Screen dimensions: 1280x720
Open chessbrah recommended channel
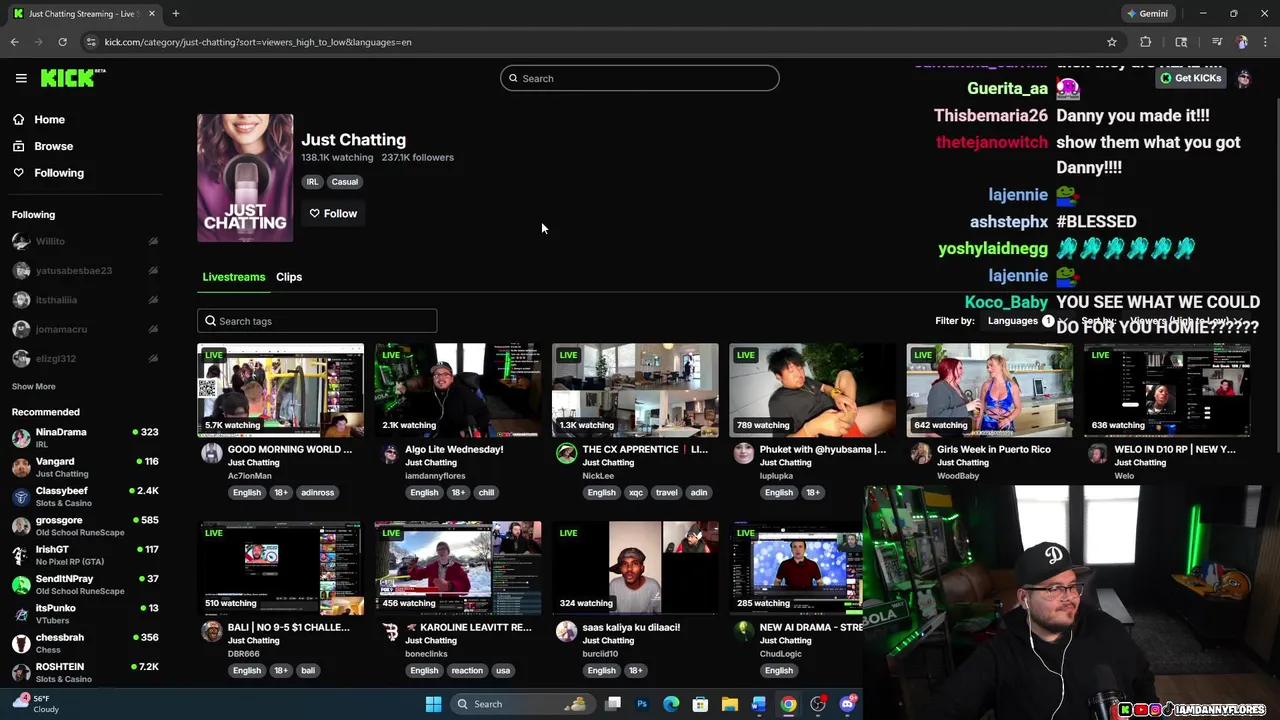click(x=85, y=643)
